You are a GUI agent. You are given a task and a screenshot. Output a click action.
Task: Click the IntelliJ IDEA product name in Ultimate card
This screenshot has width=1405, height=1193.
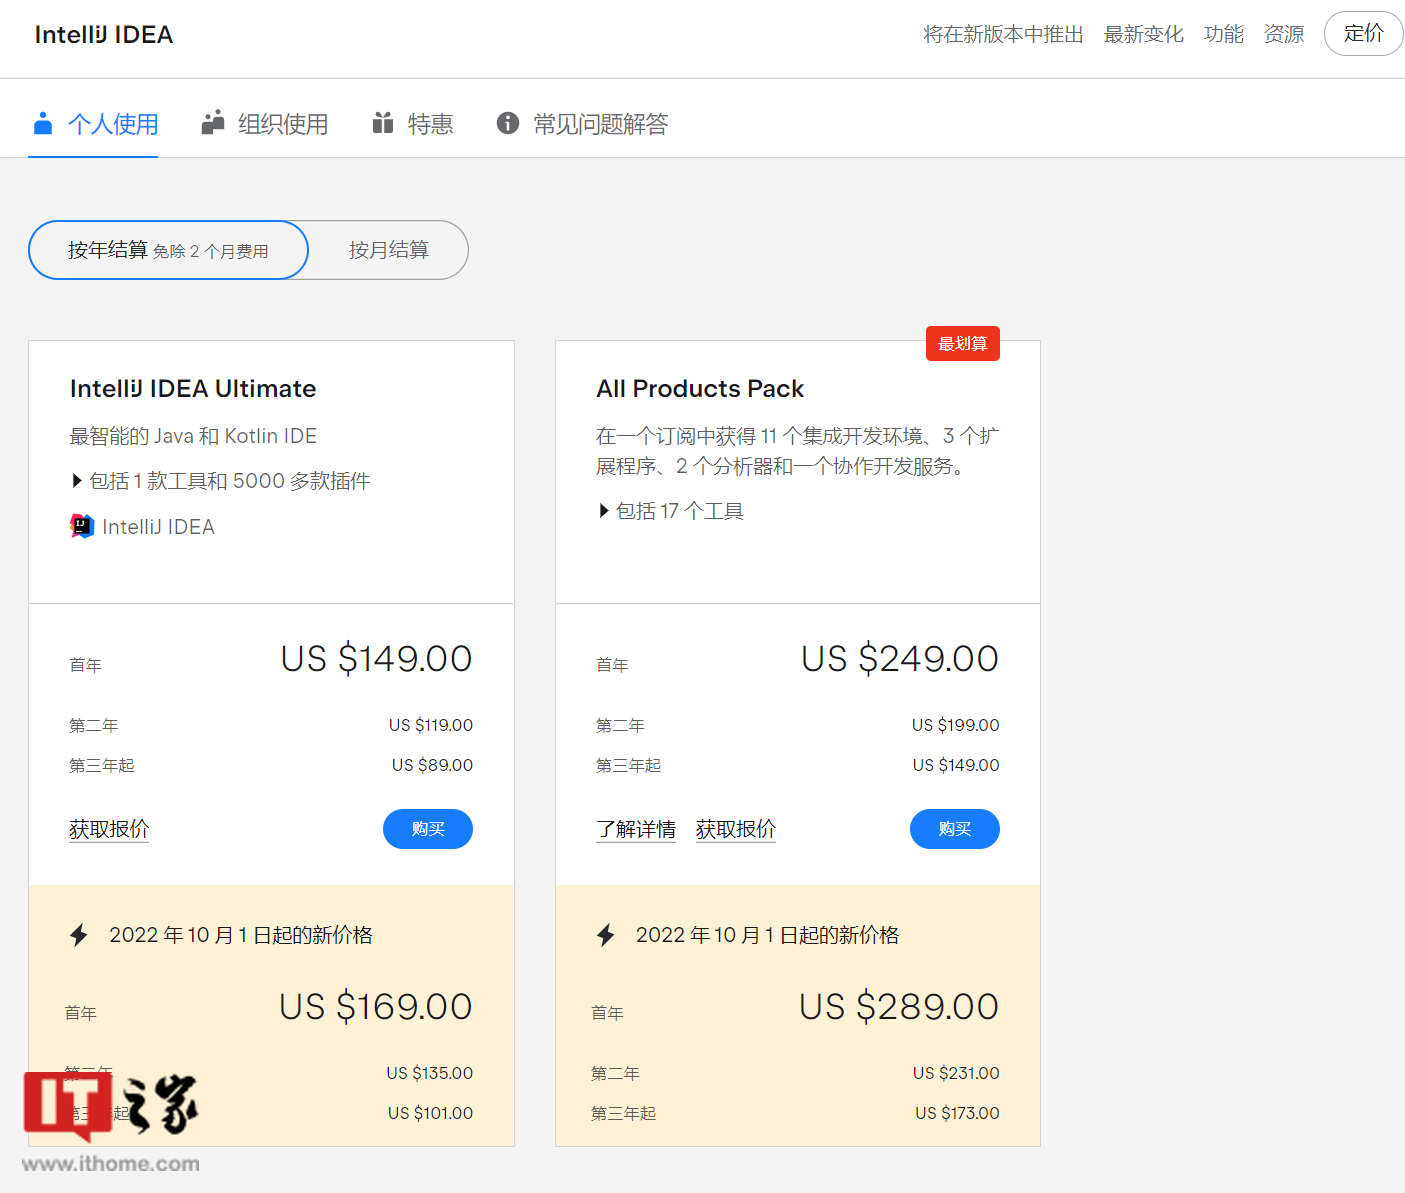tap(158, 527)
